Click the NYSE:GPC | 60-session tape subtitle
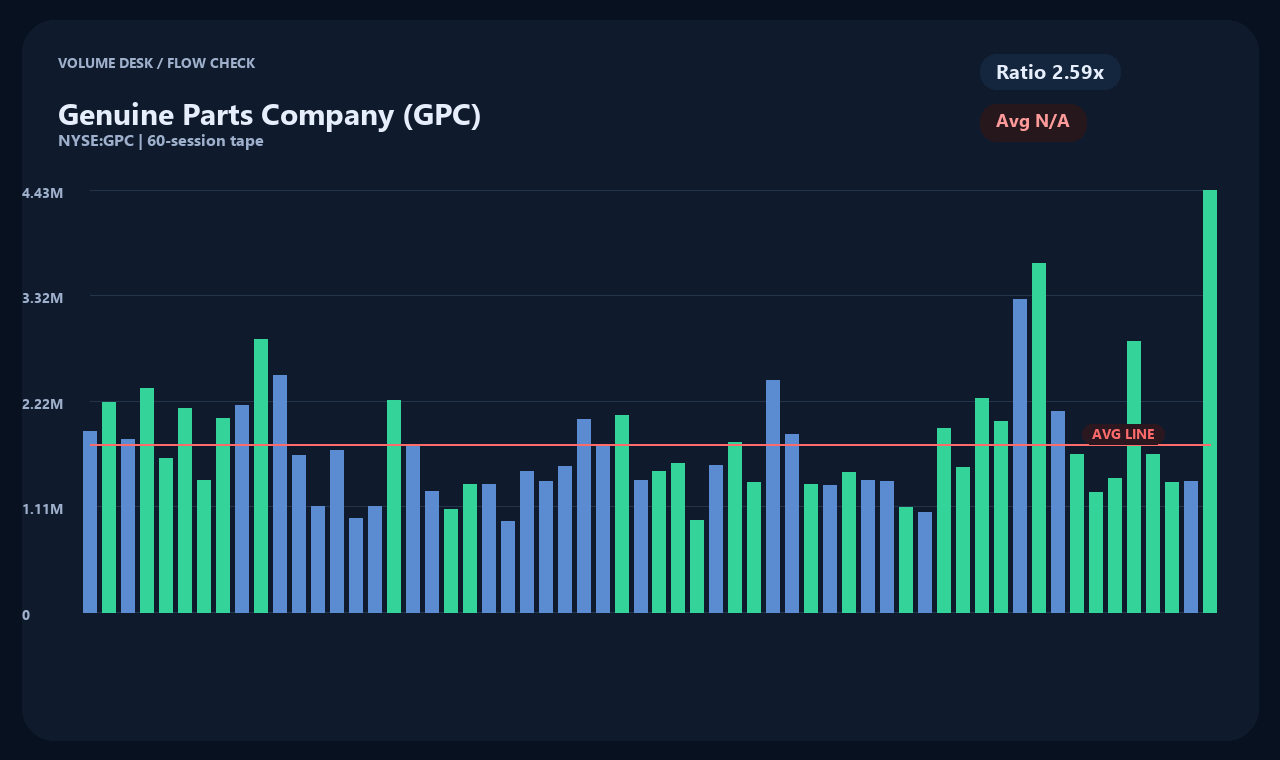Image resolution: width=1280 pixels, height=760 pixels. (x=161, y=141)
